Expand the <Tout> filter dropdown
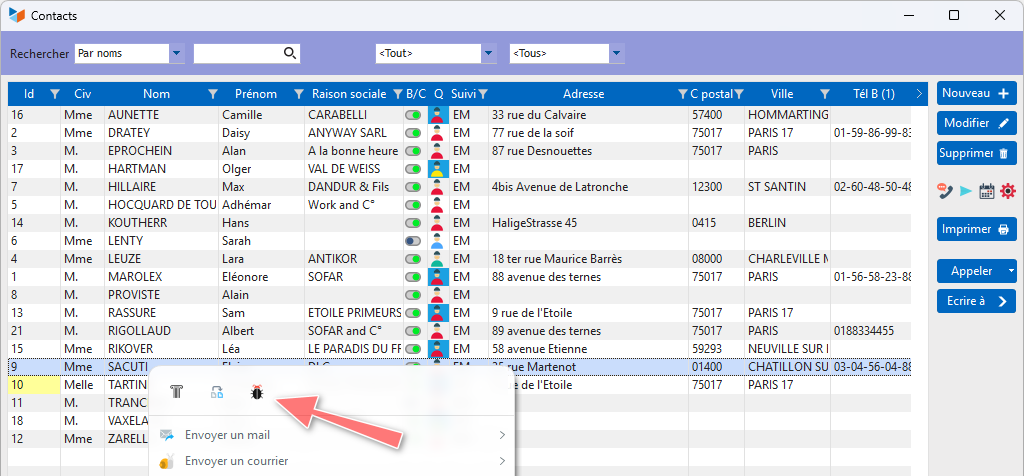Screen dimensions: 1024x476 (x=488, y=53)
